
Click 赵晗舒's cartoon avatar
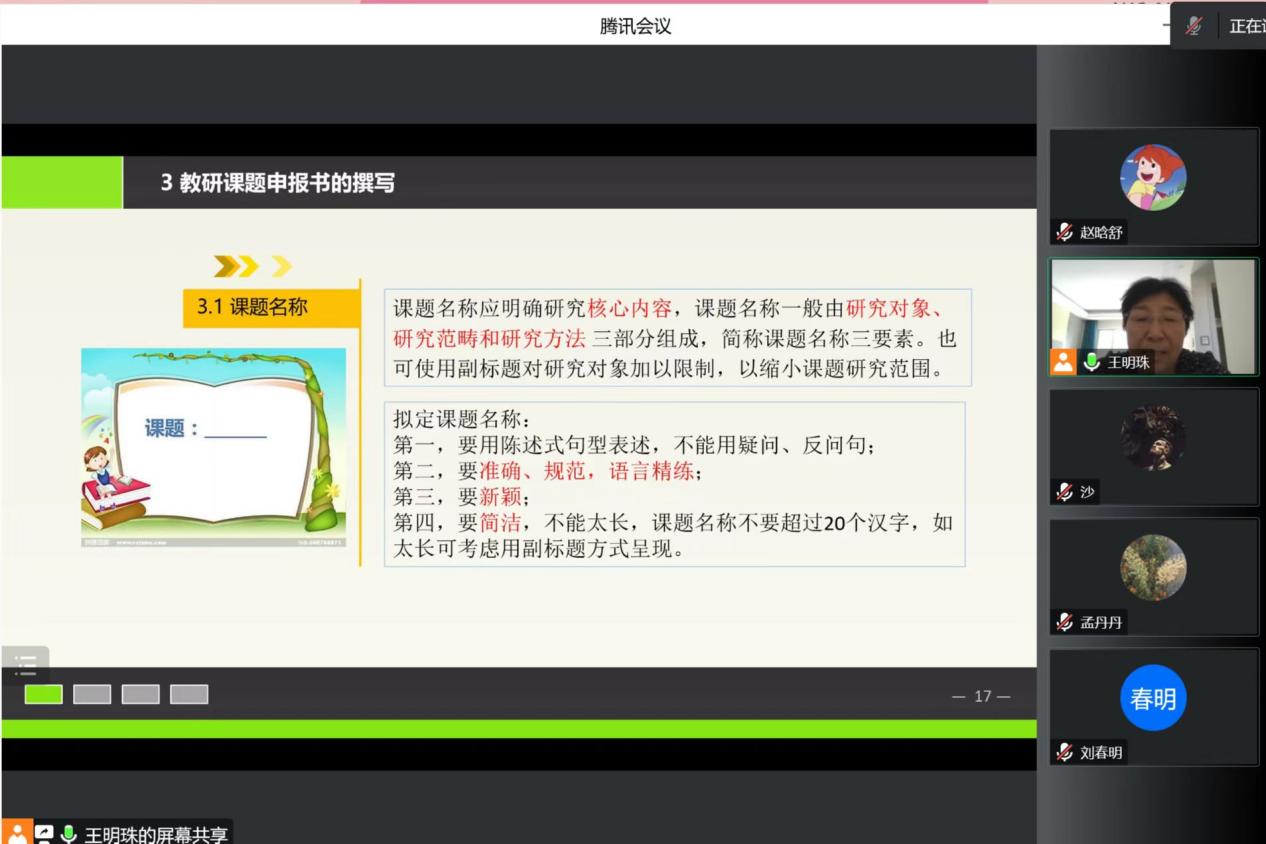(x=1153, y=177)
